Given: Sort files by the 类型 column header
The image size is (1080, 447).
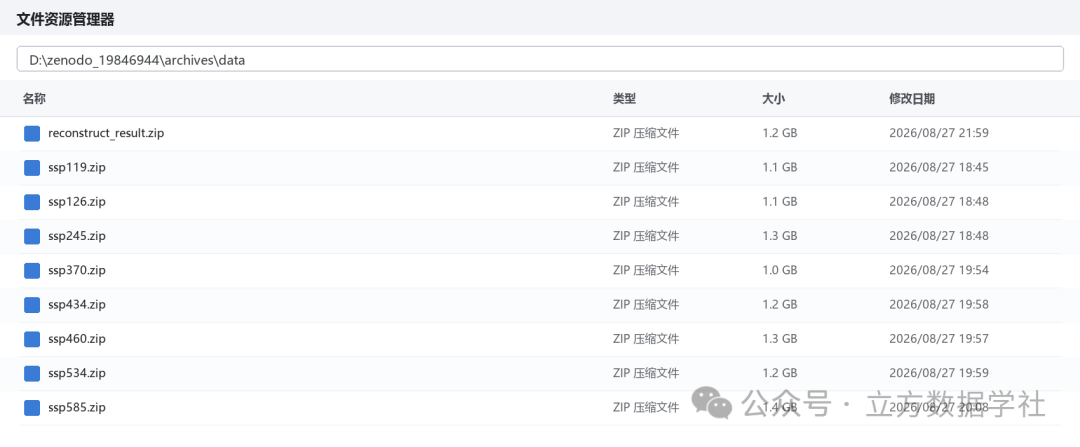Looking at the screenshot, I should pyautogui.click(x=624, y=99).
